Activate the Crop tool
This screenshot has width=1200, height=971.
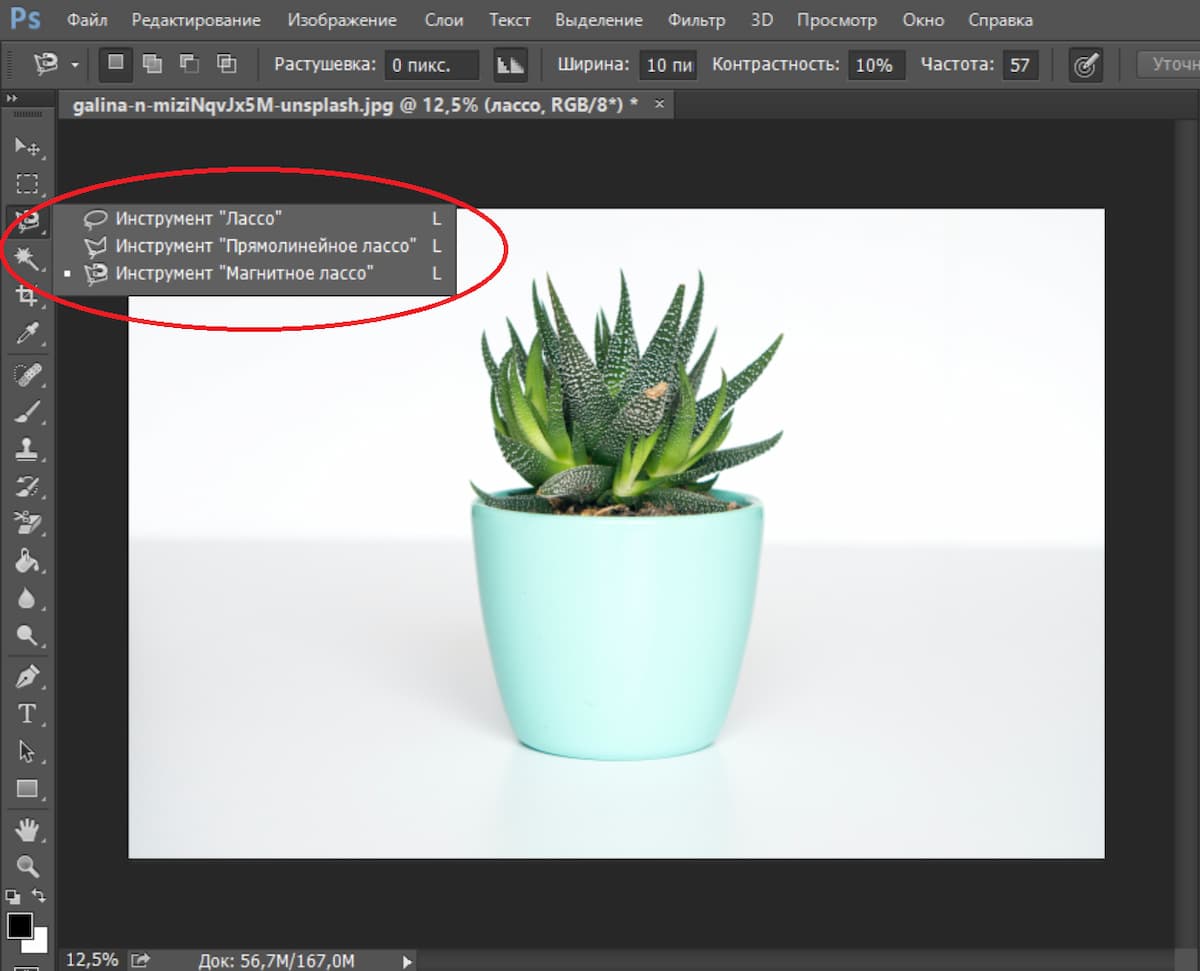pyautogui.click(x=27, y=295)
